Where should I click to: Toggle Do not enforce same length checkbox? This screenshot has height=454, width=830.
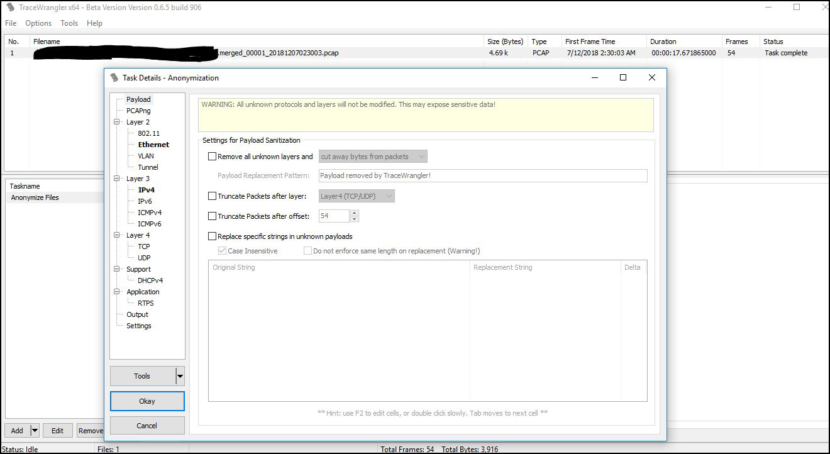(308, 251)
